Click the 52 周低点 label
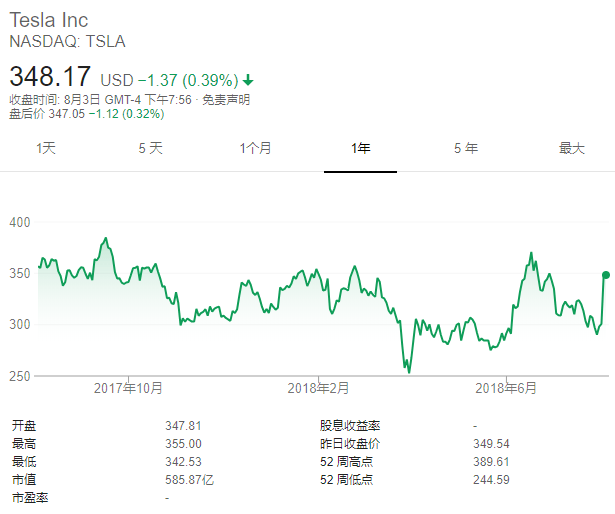 346,480
